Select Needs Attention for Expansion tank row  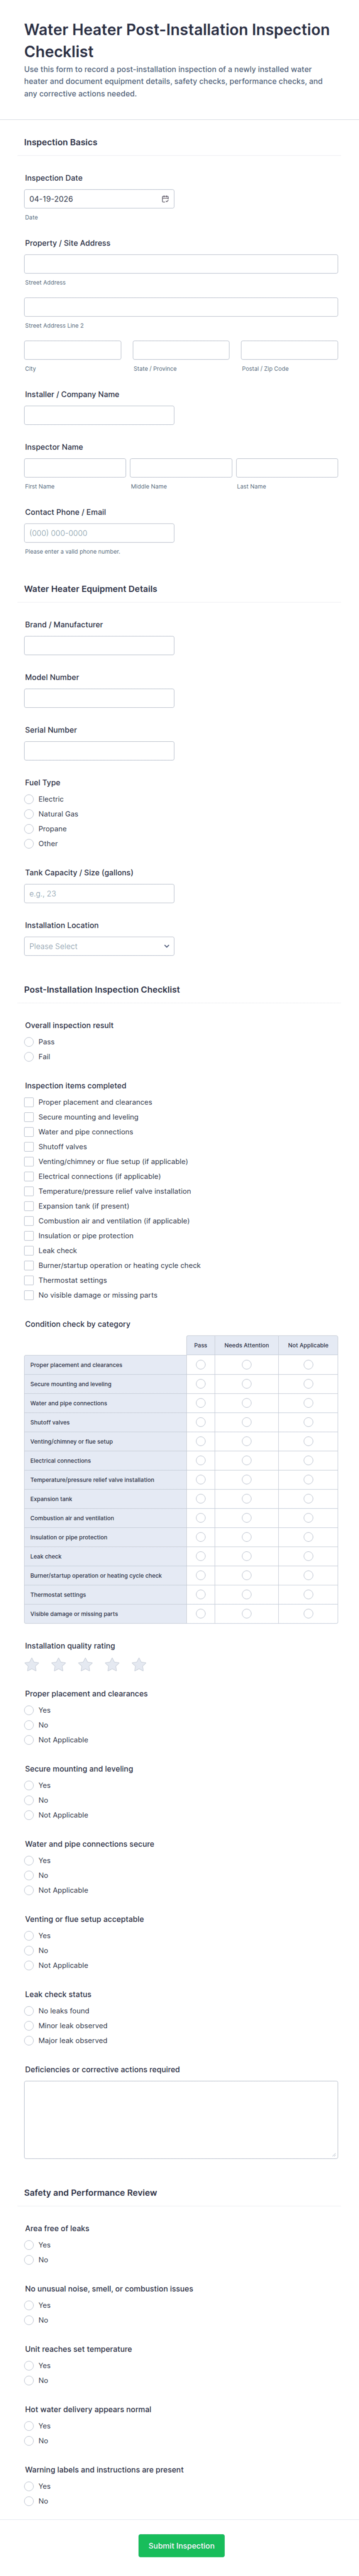pyautogui.click(x=246, y=1499)
